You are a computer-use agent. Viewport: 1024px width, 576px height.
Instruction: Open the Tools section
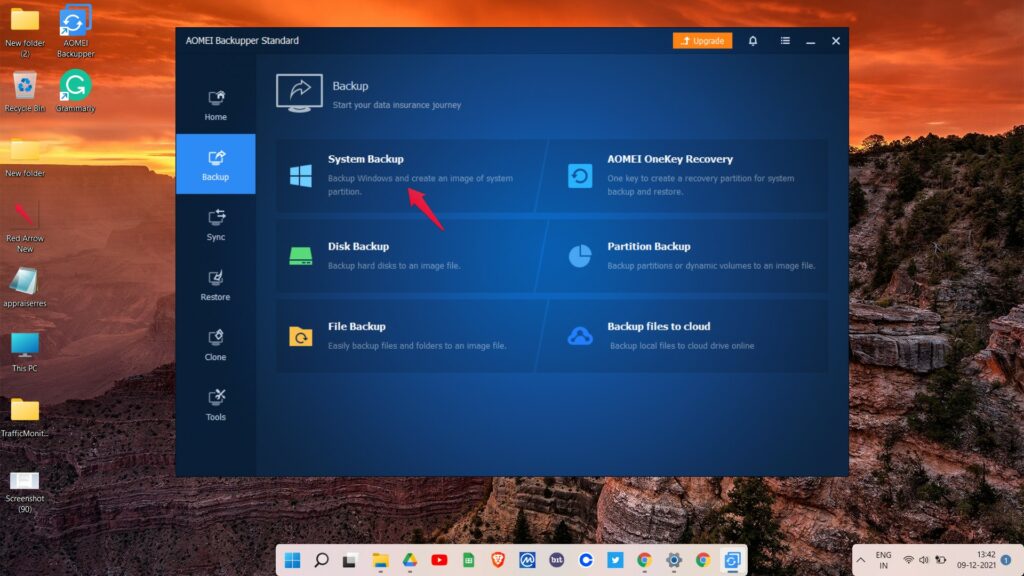[215, 406]
